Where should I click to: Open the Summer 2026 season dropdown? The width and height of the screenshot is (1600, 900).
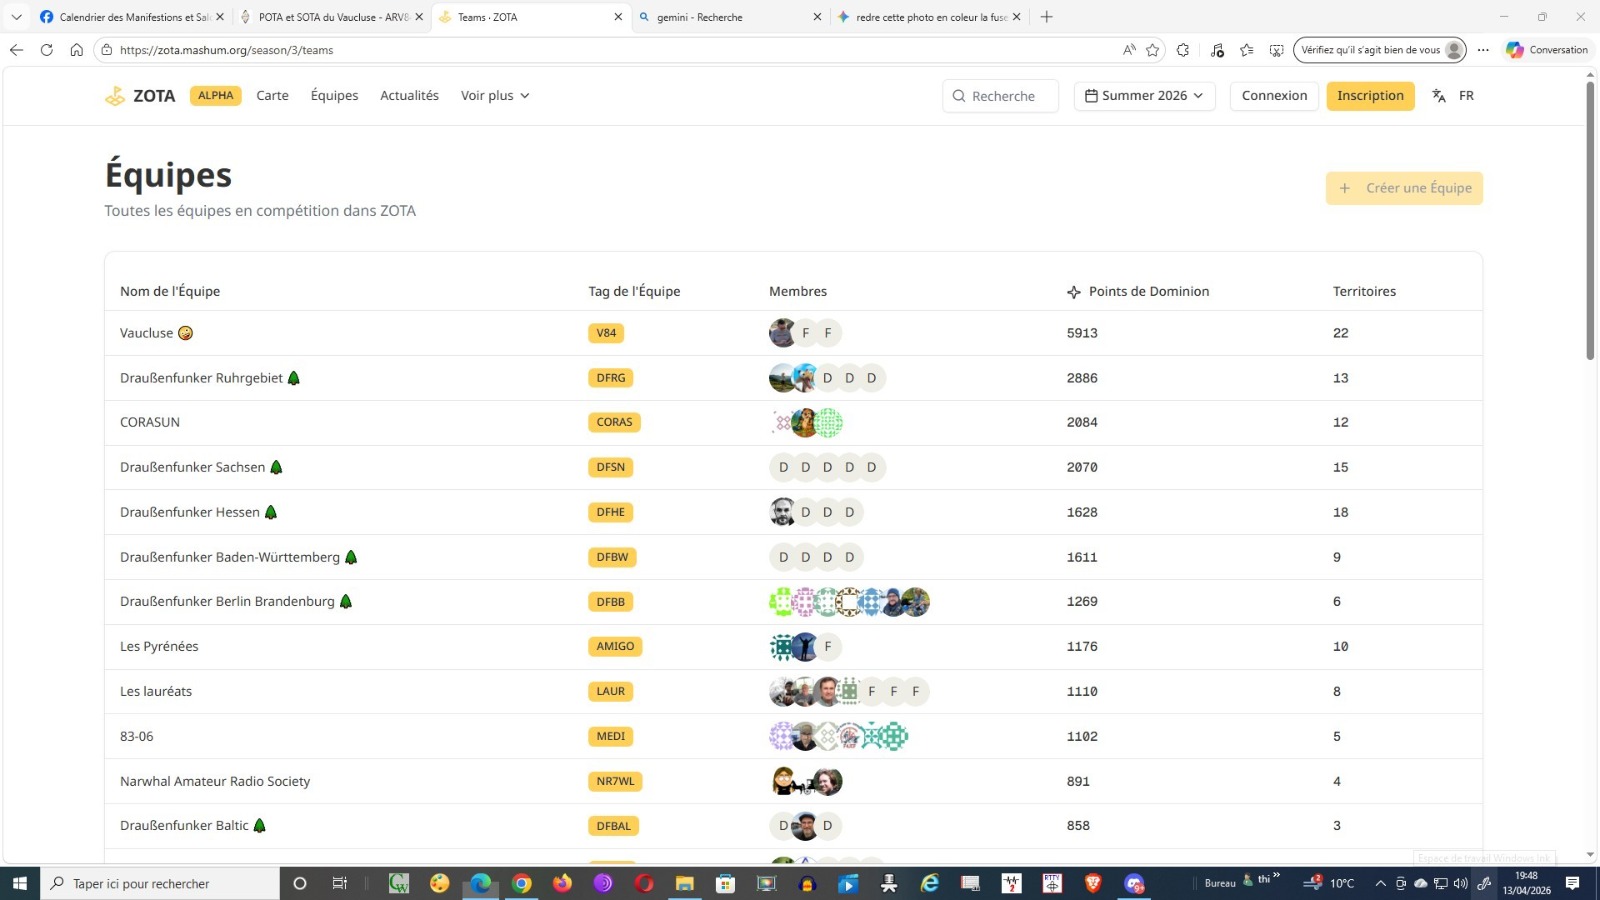pos(1144,96)
